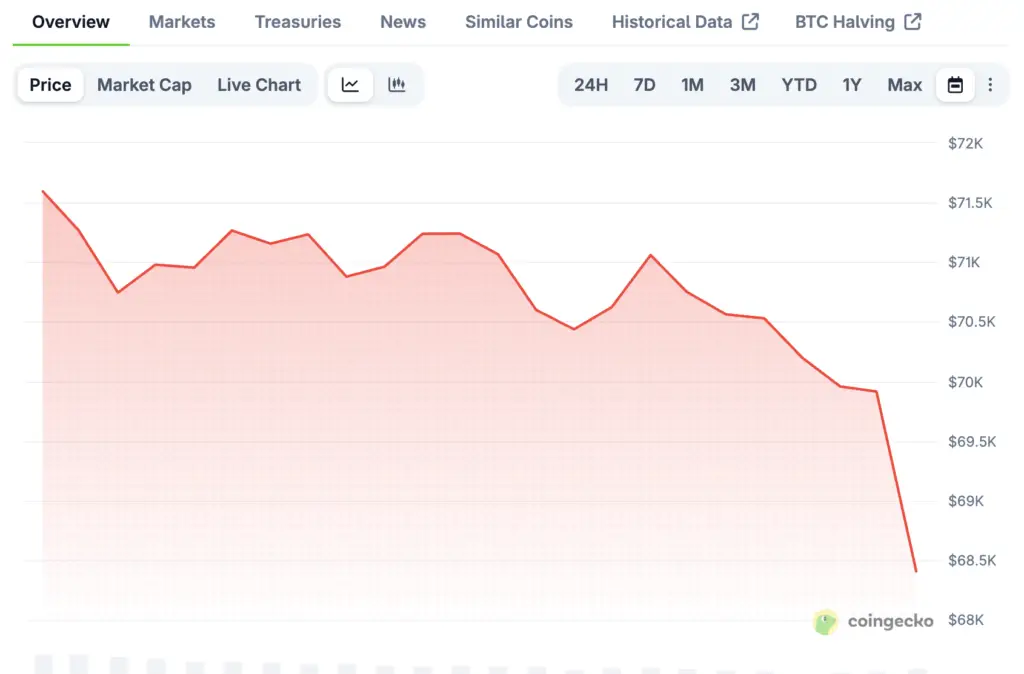This screenshot has width=1024, height=674.
Task: Select the Price toggle
Action: coord(50,85)
